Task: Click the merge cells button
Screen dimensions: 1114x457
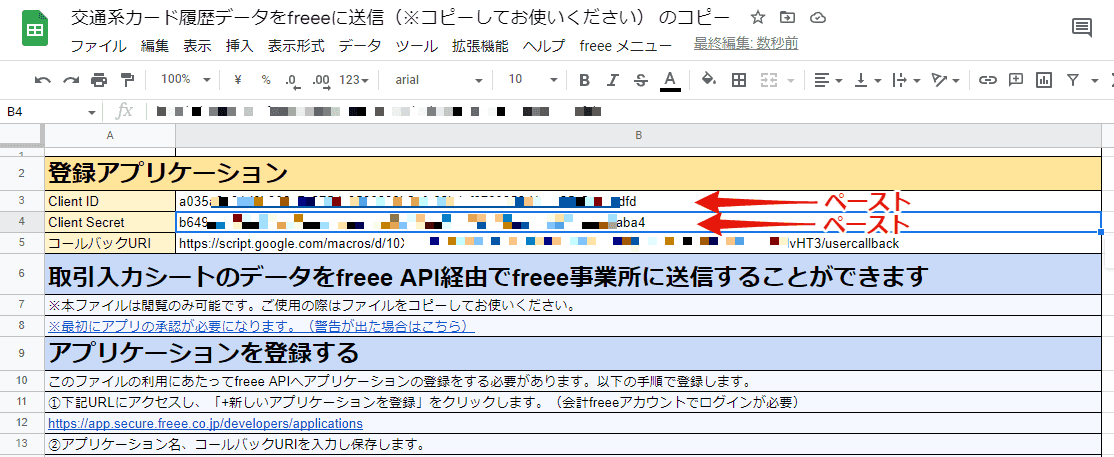Action: (769, 80)
